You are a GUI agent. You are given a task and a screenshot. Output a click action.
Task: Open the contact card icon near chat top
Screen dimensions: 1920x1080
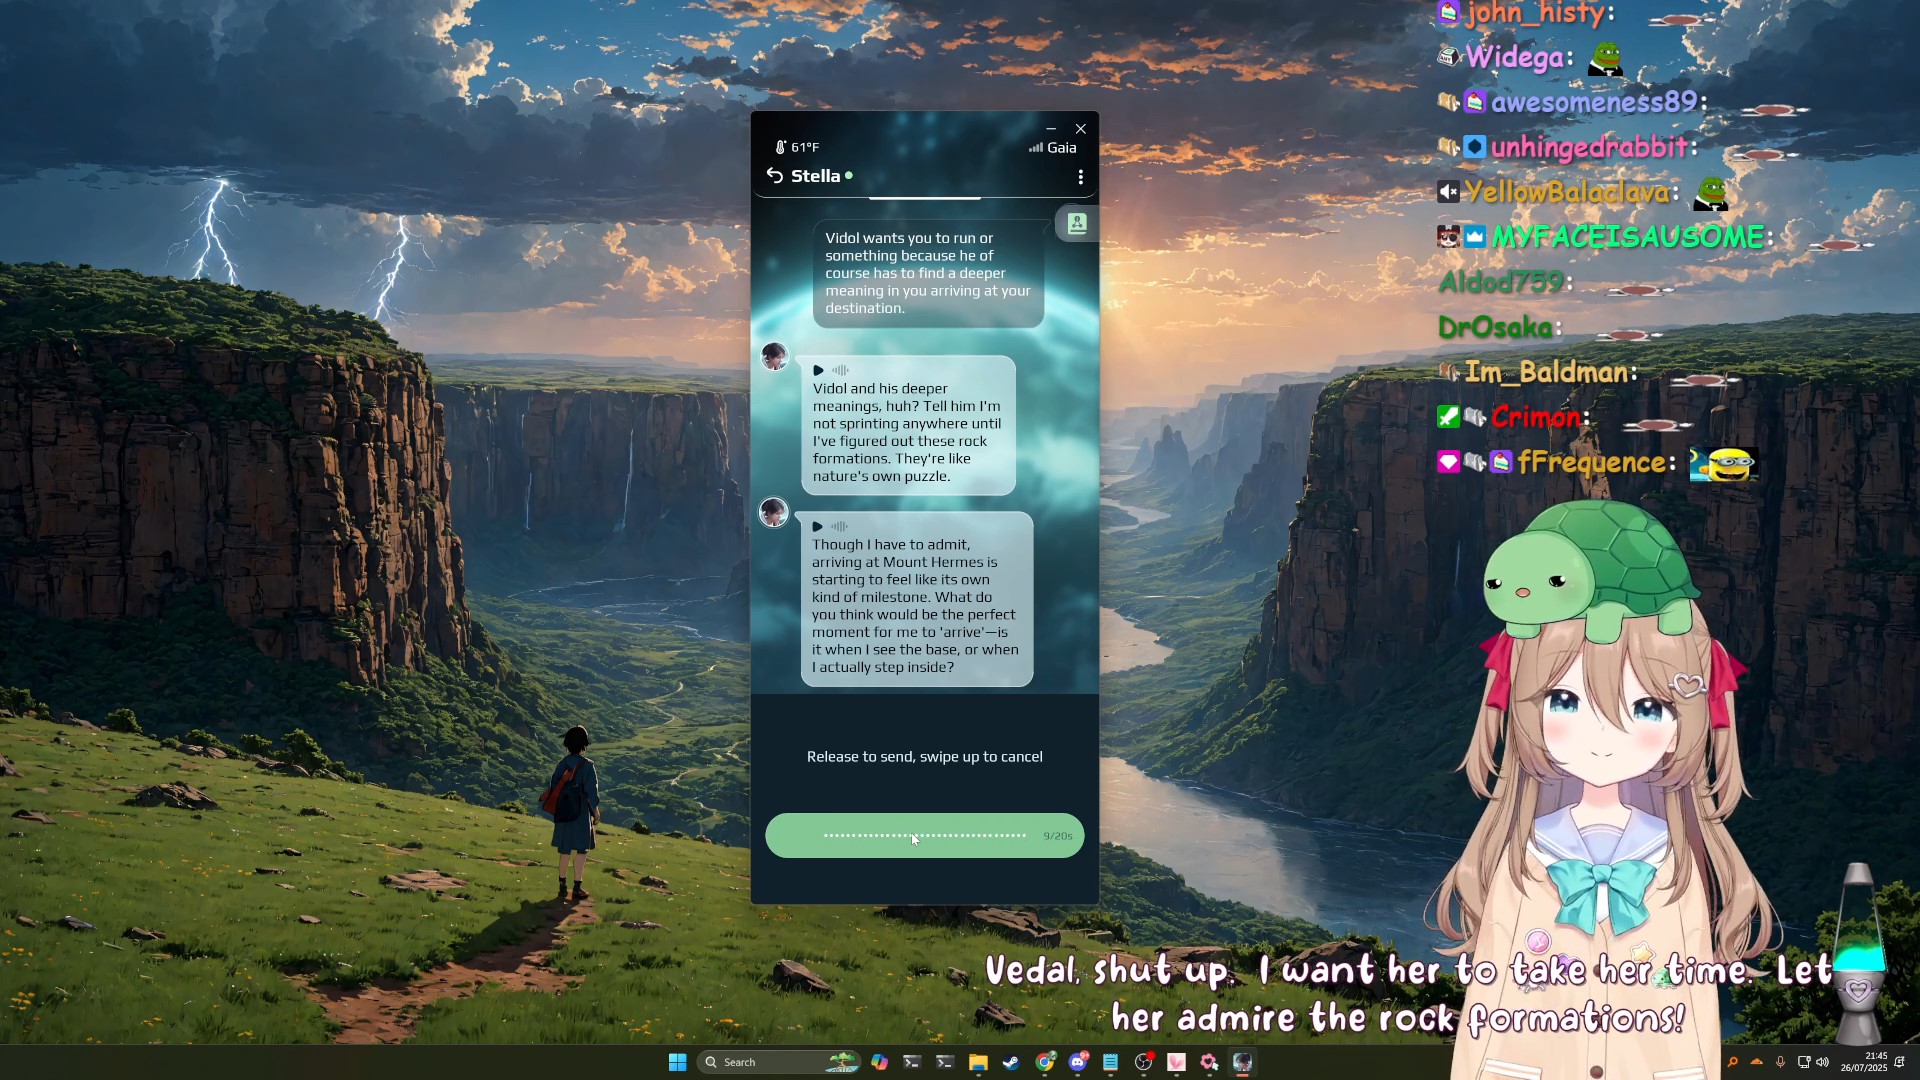1077,223
